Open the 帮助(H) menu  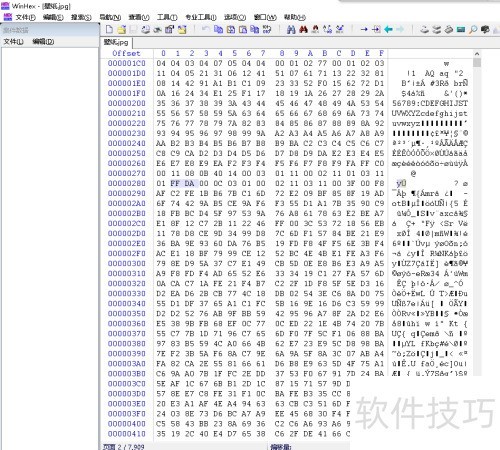[x=295, y=17]
